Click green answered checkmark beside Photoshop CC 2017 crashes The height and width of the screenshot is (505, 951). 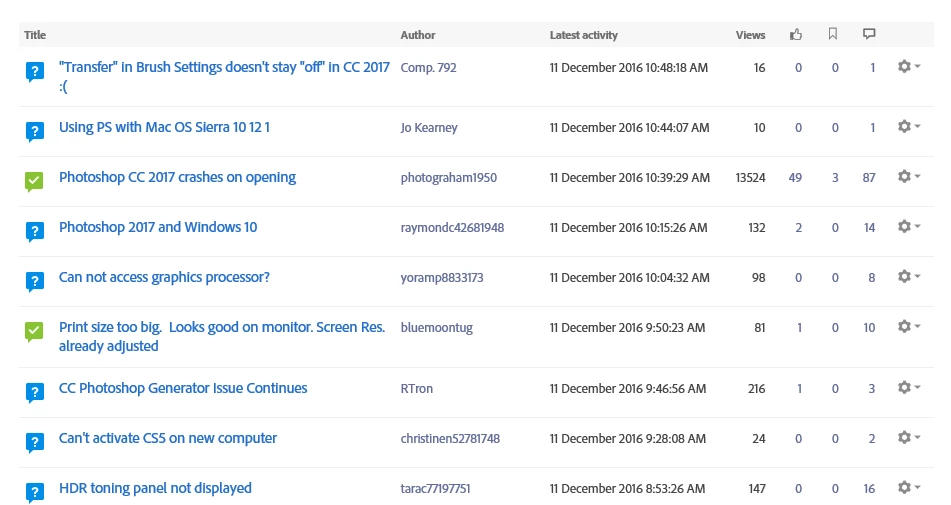coord(34,181)
